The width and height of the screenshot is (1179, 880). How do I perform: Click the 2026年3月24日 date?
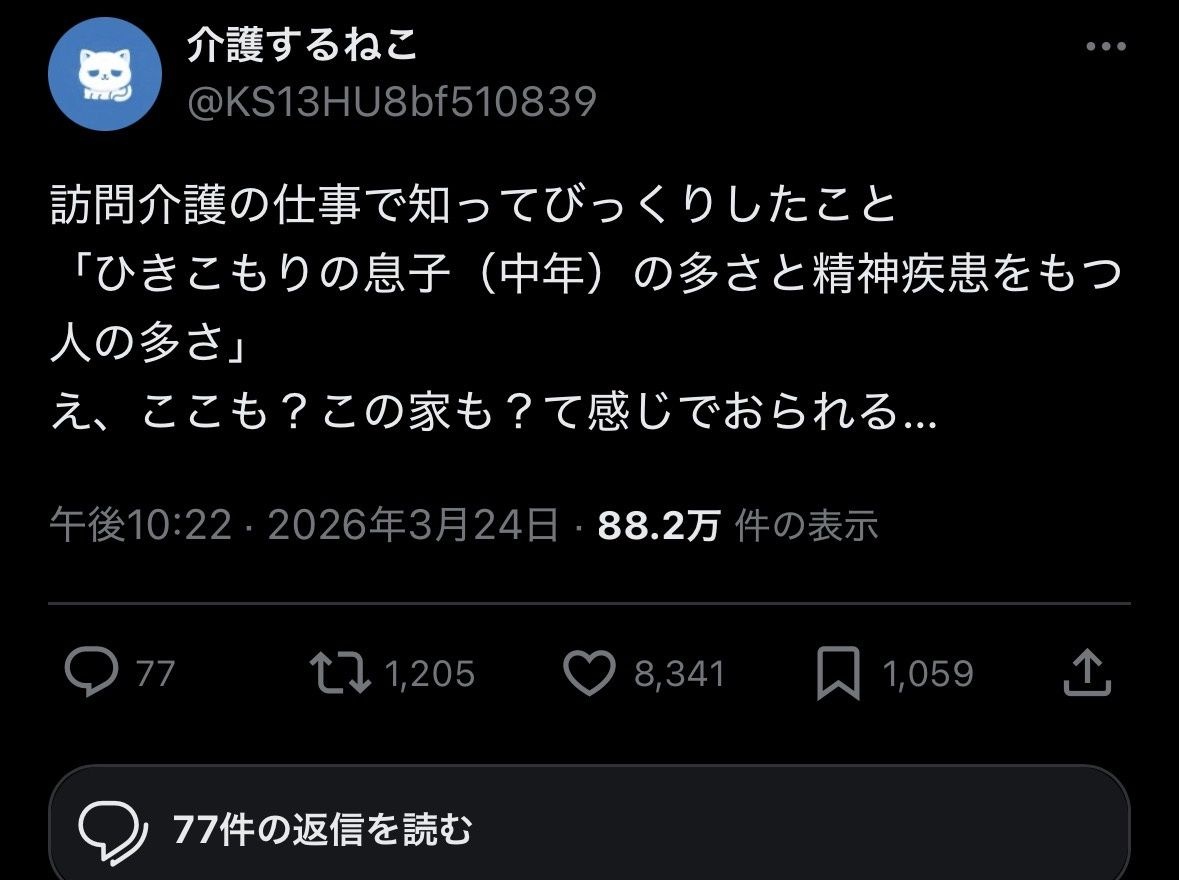[x=413, y=525]
